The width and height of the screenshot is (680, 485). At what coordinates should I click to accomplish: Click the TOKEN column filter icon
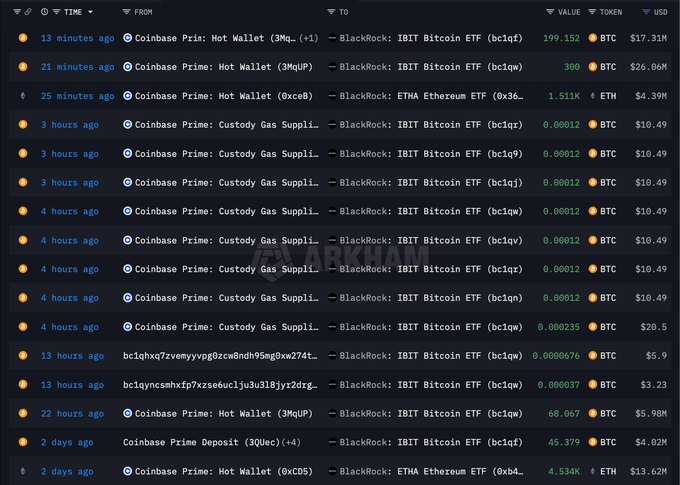(x=591, y=12)
